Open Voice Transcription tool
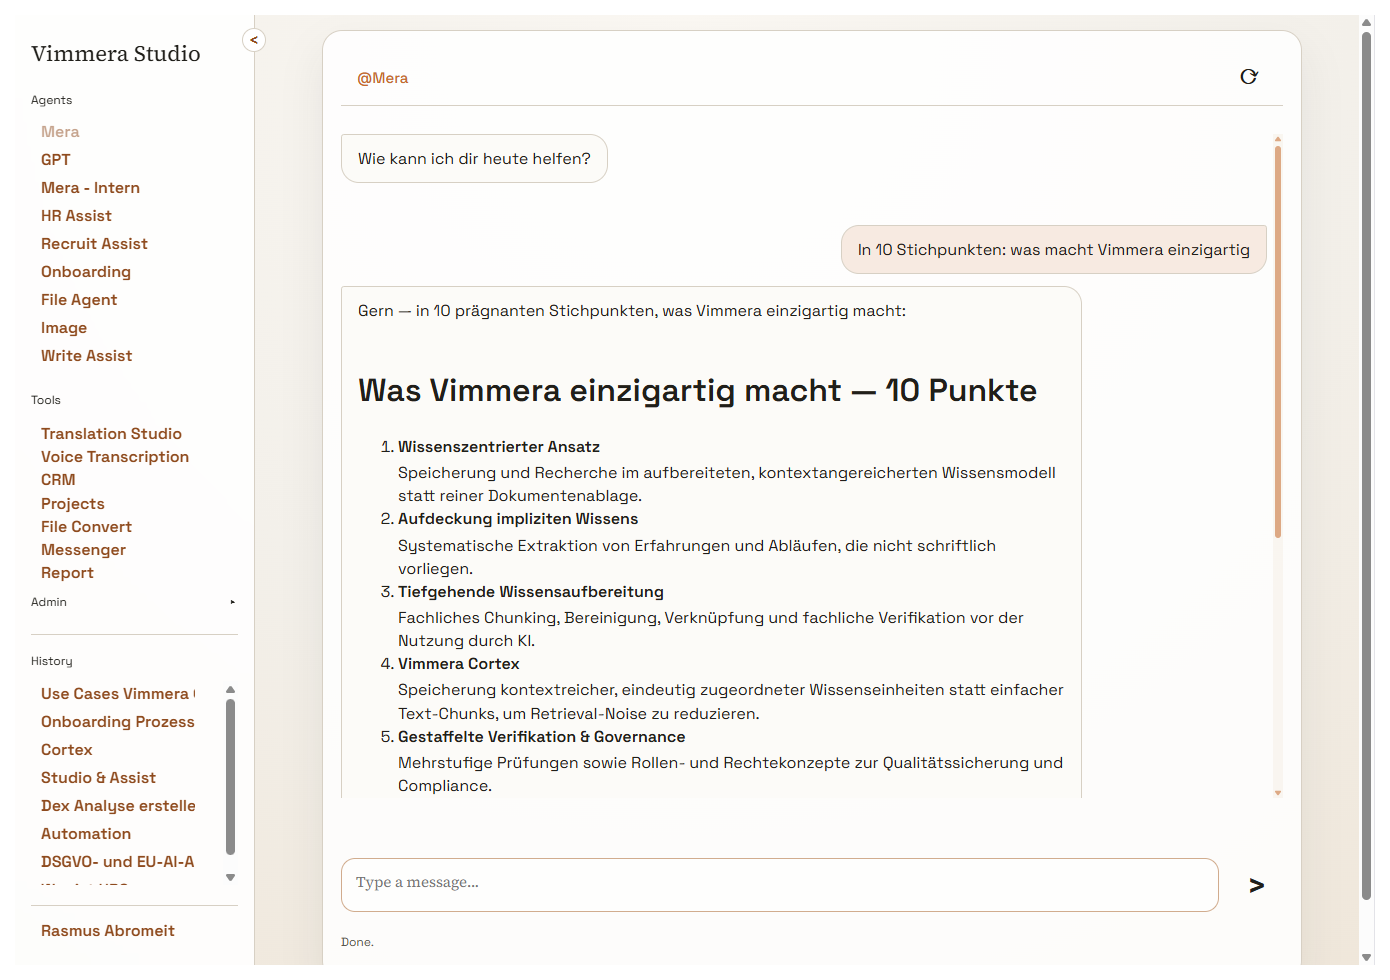This screenshot has width=1390, height=980. [115, 457]
